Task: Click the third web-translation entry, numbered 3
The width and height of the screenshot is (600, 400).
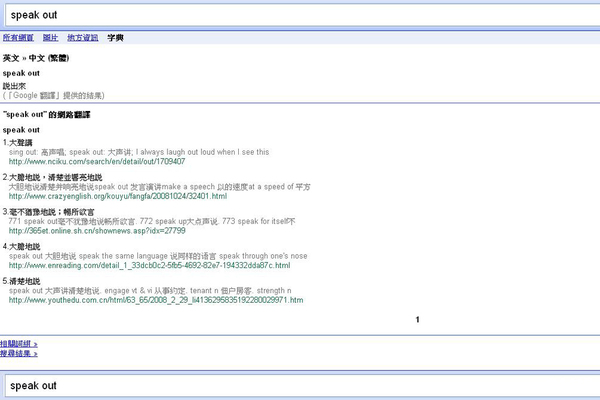Action: pos(48,212)
